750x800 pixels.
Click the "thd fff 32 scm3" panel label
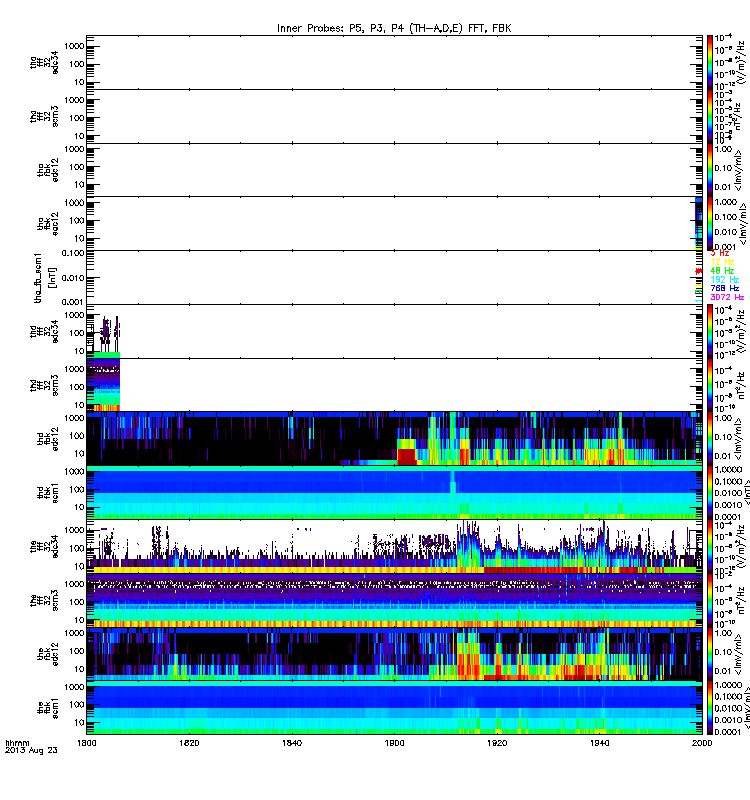pyautogui.click(x=44, y=385)
